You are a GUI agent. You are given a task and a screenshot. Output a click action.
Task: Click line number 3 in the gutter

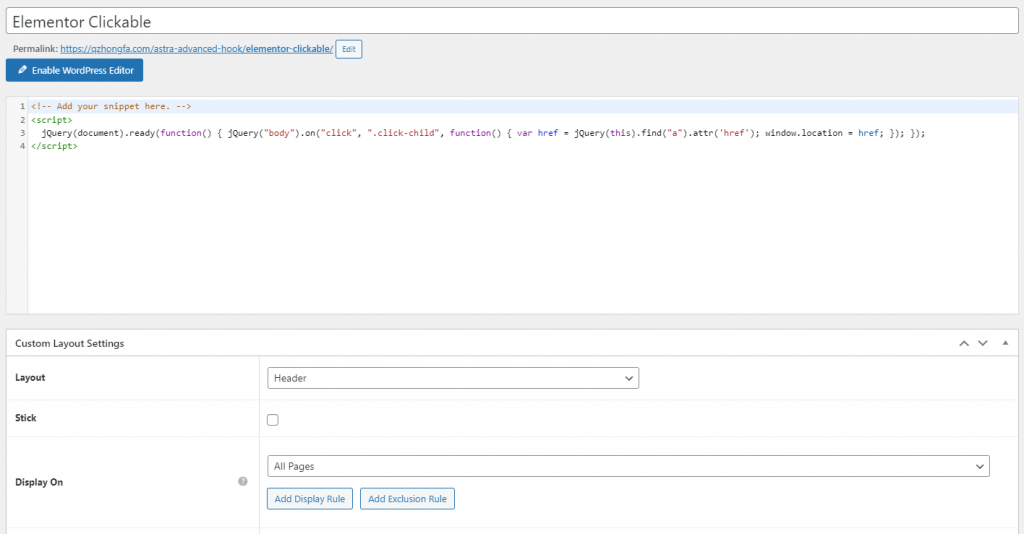click(22, 133)
